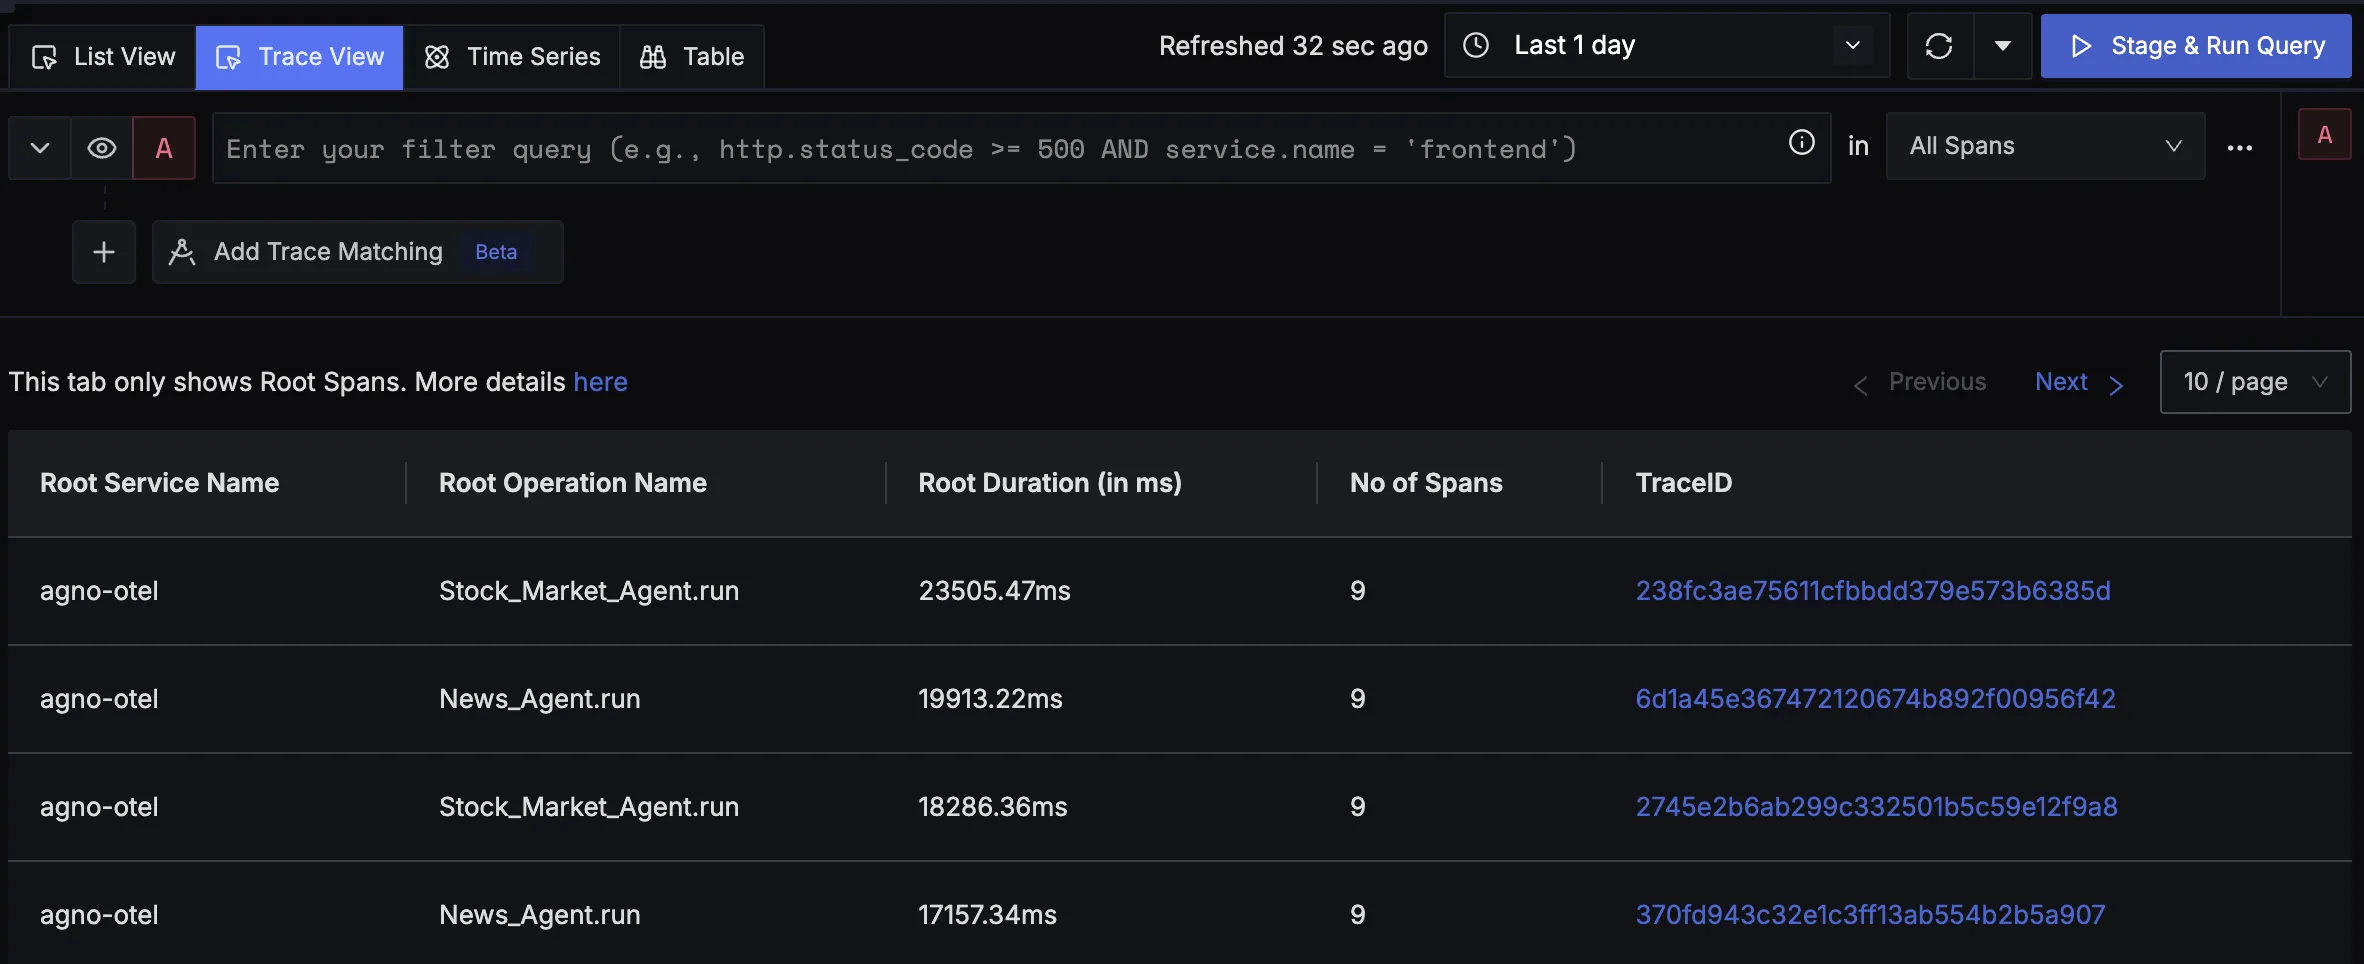The image size is (2364, 964).
Task: Open the Last 1 day time dropdown
Action: [1666, 45]
